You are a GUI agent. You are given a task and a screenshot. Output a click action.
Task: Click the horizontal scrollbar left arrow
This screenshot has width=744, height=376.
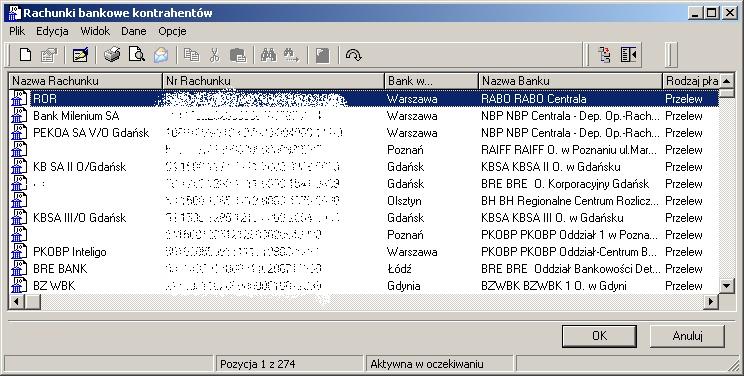(17, 301)
